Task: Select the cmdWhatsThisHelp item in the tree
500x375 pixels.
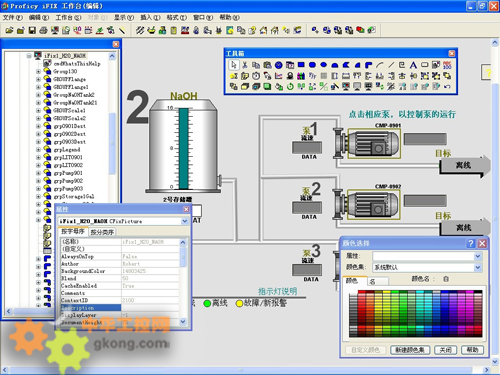Action: click(77, 63)
